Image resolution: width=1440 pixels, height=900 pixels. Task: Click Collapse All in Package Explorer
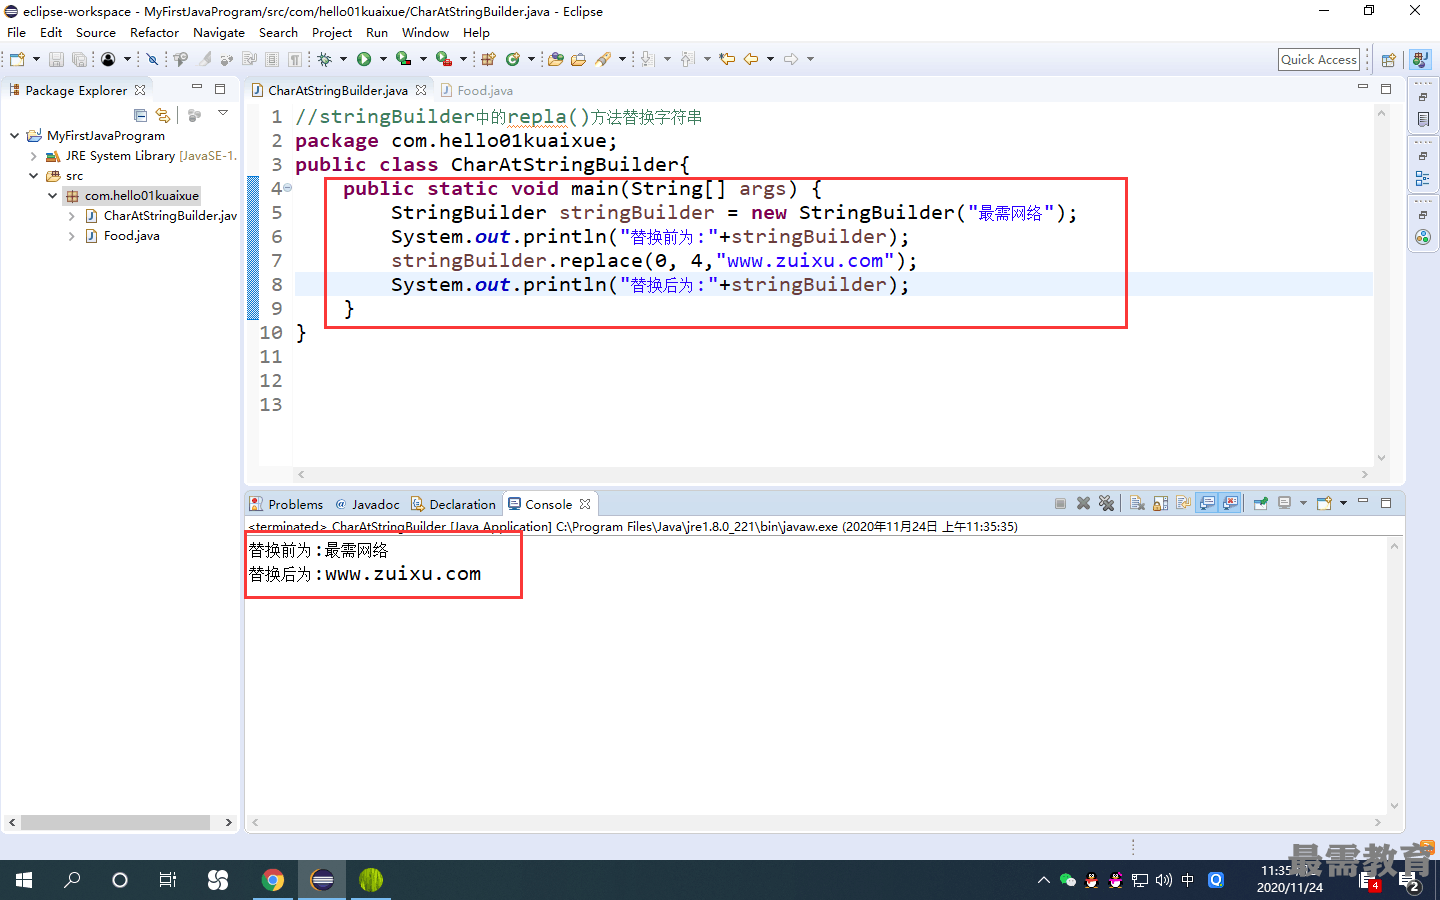point(140,116)
